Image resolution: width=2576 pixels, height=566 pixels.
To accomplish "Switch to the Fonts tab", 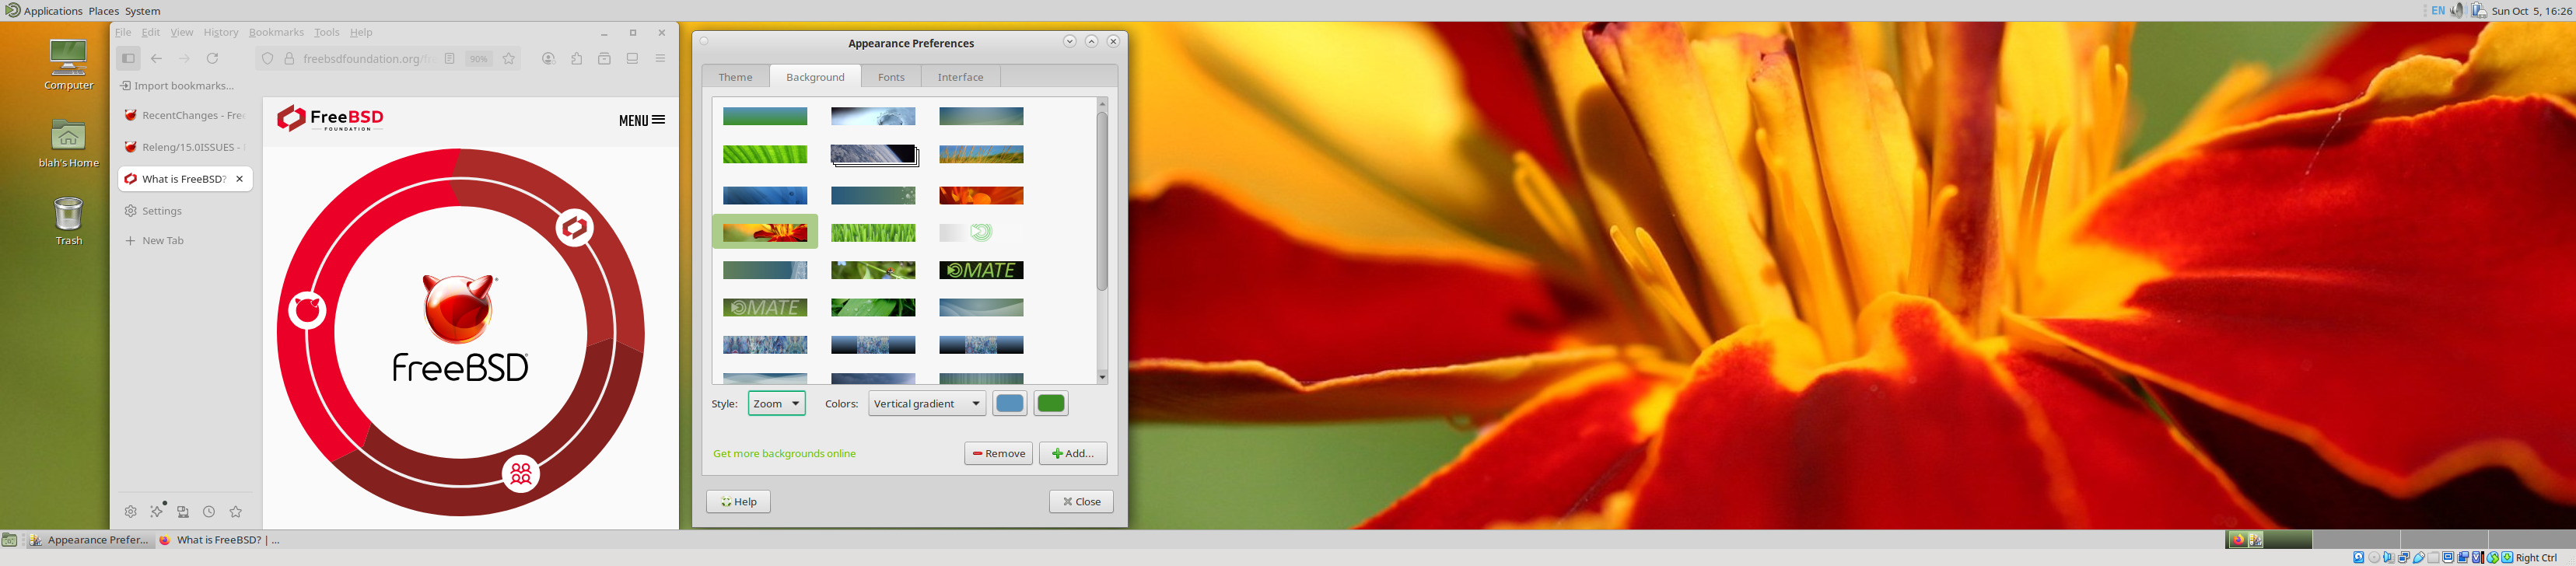I will [890, 77].
